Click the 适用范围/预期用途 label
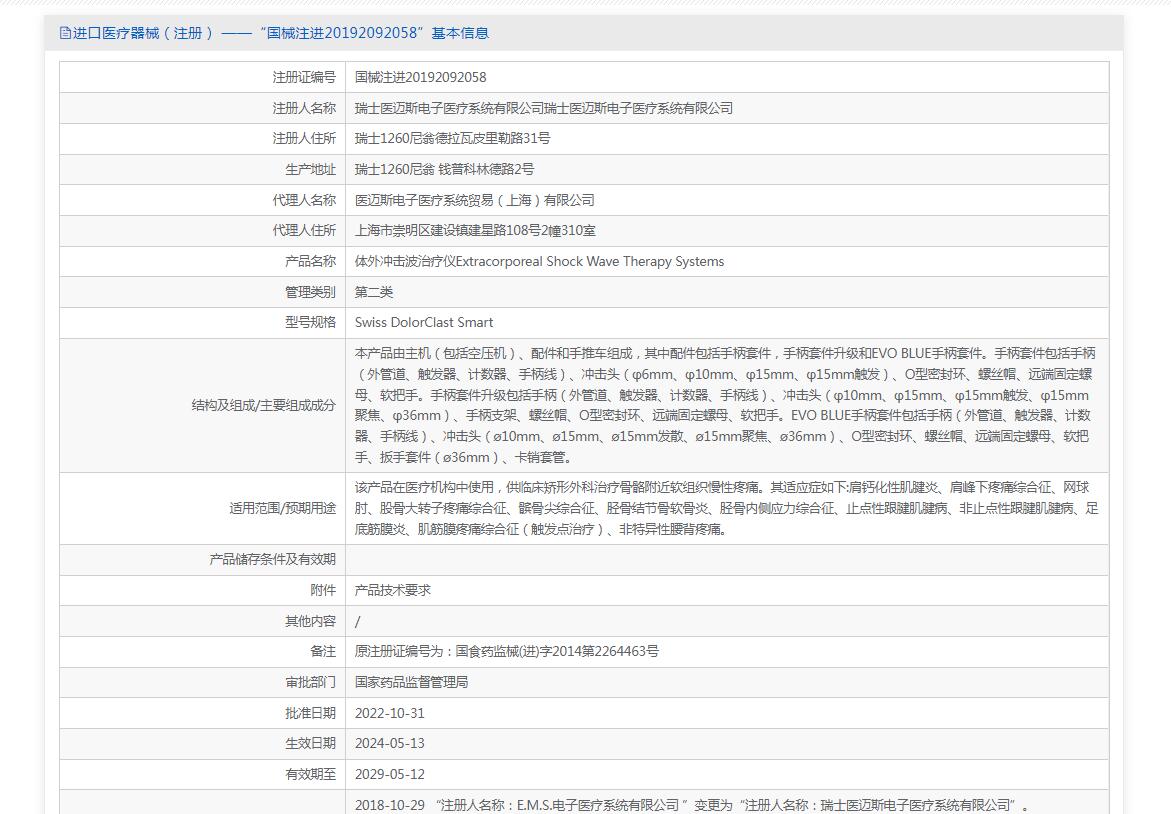 click(283, 508)
